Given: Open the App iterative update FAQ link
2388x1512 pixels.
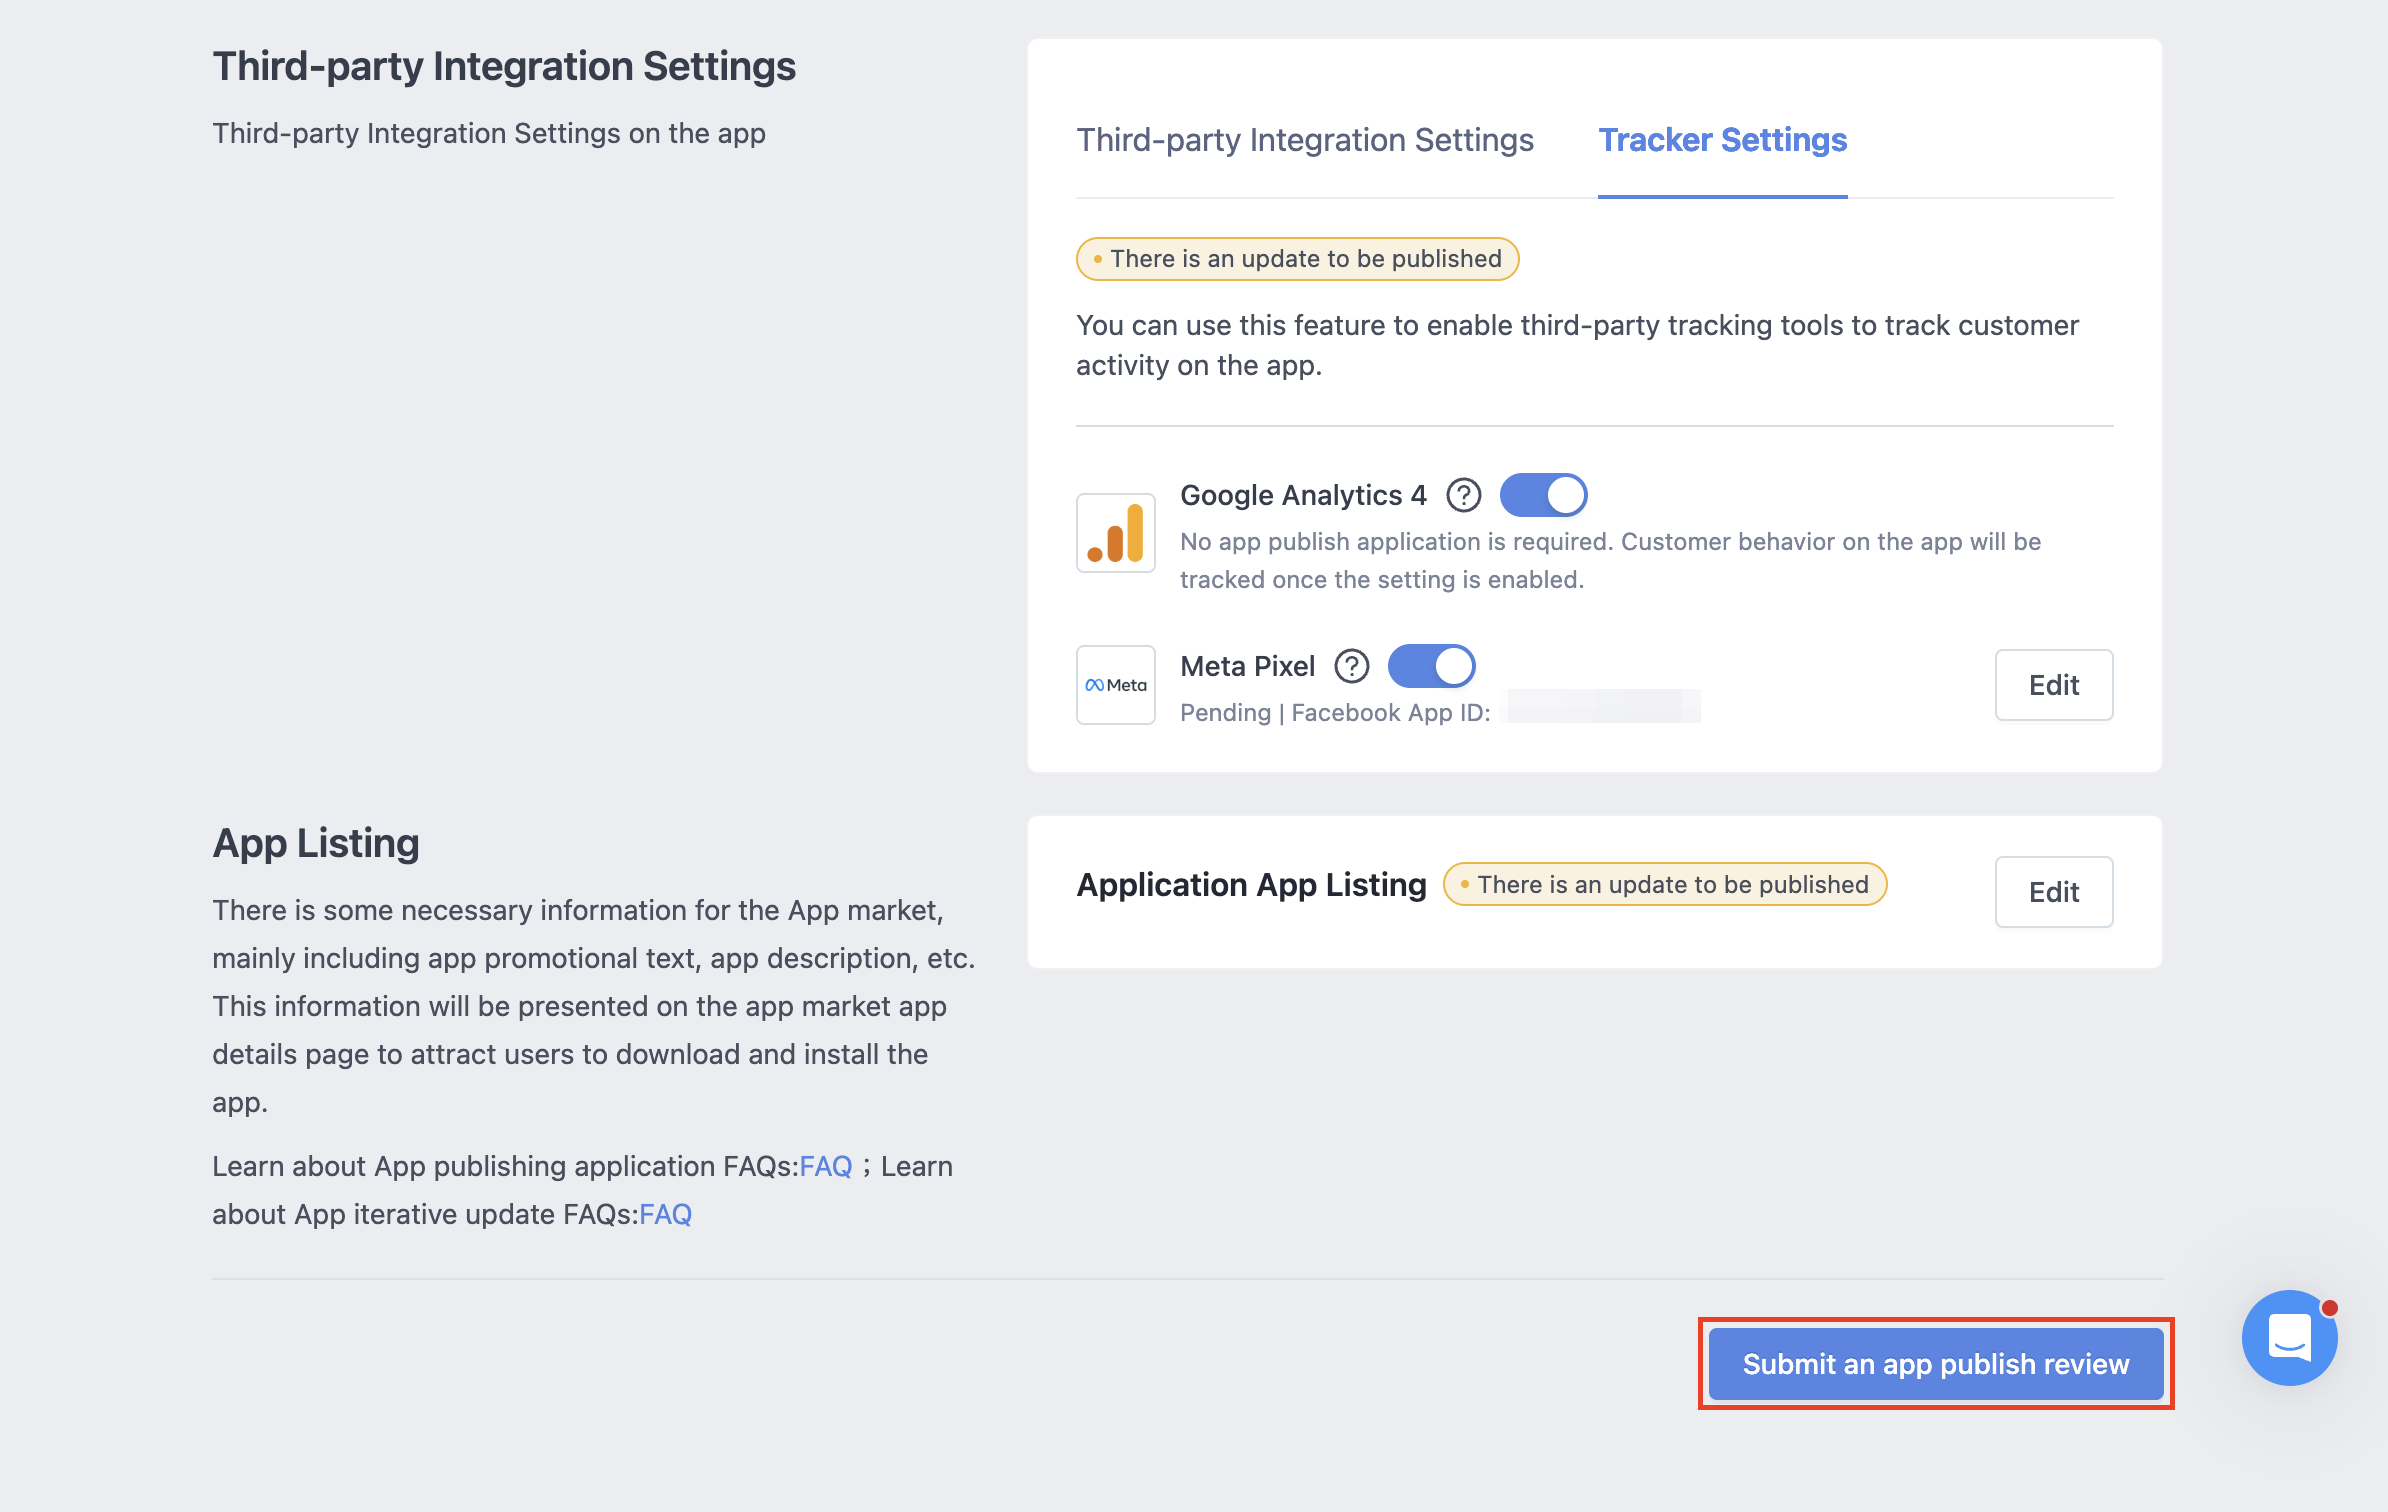Looking at the screenshot, I should point(666,1214).
